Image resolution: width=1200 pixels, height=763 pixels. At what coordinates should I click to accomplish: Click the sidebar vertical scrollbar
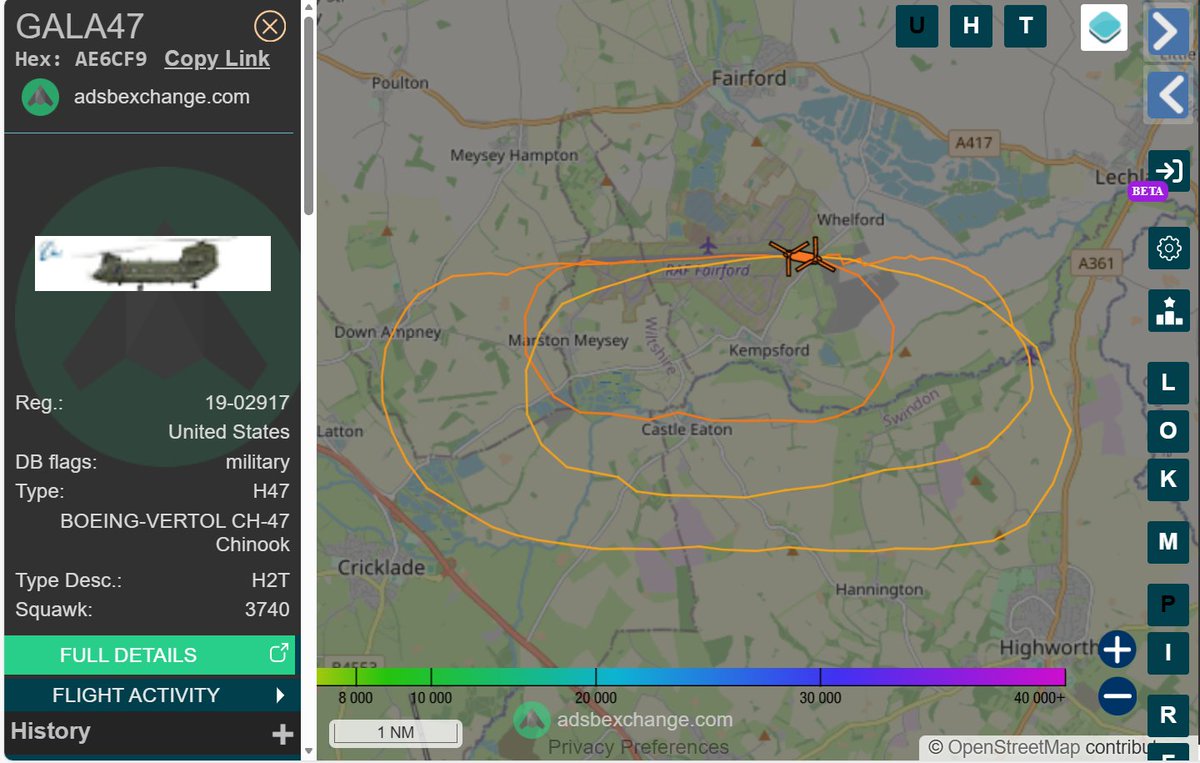308,115
